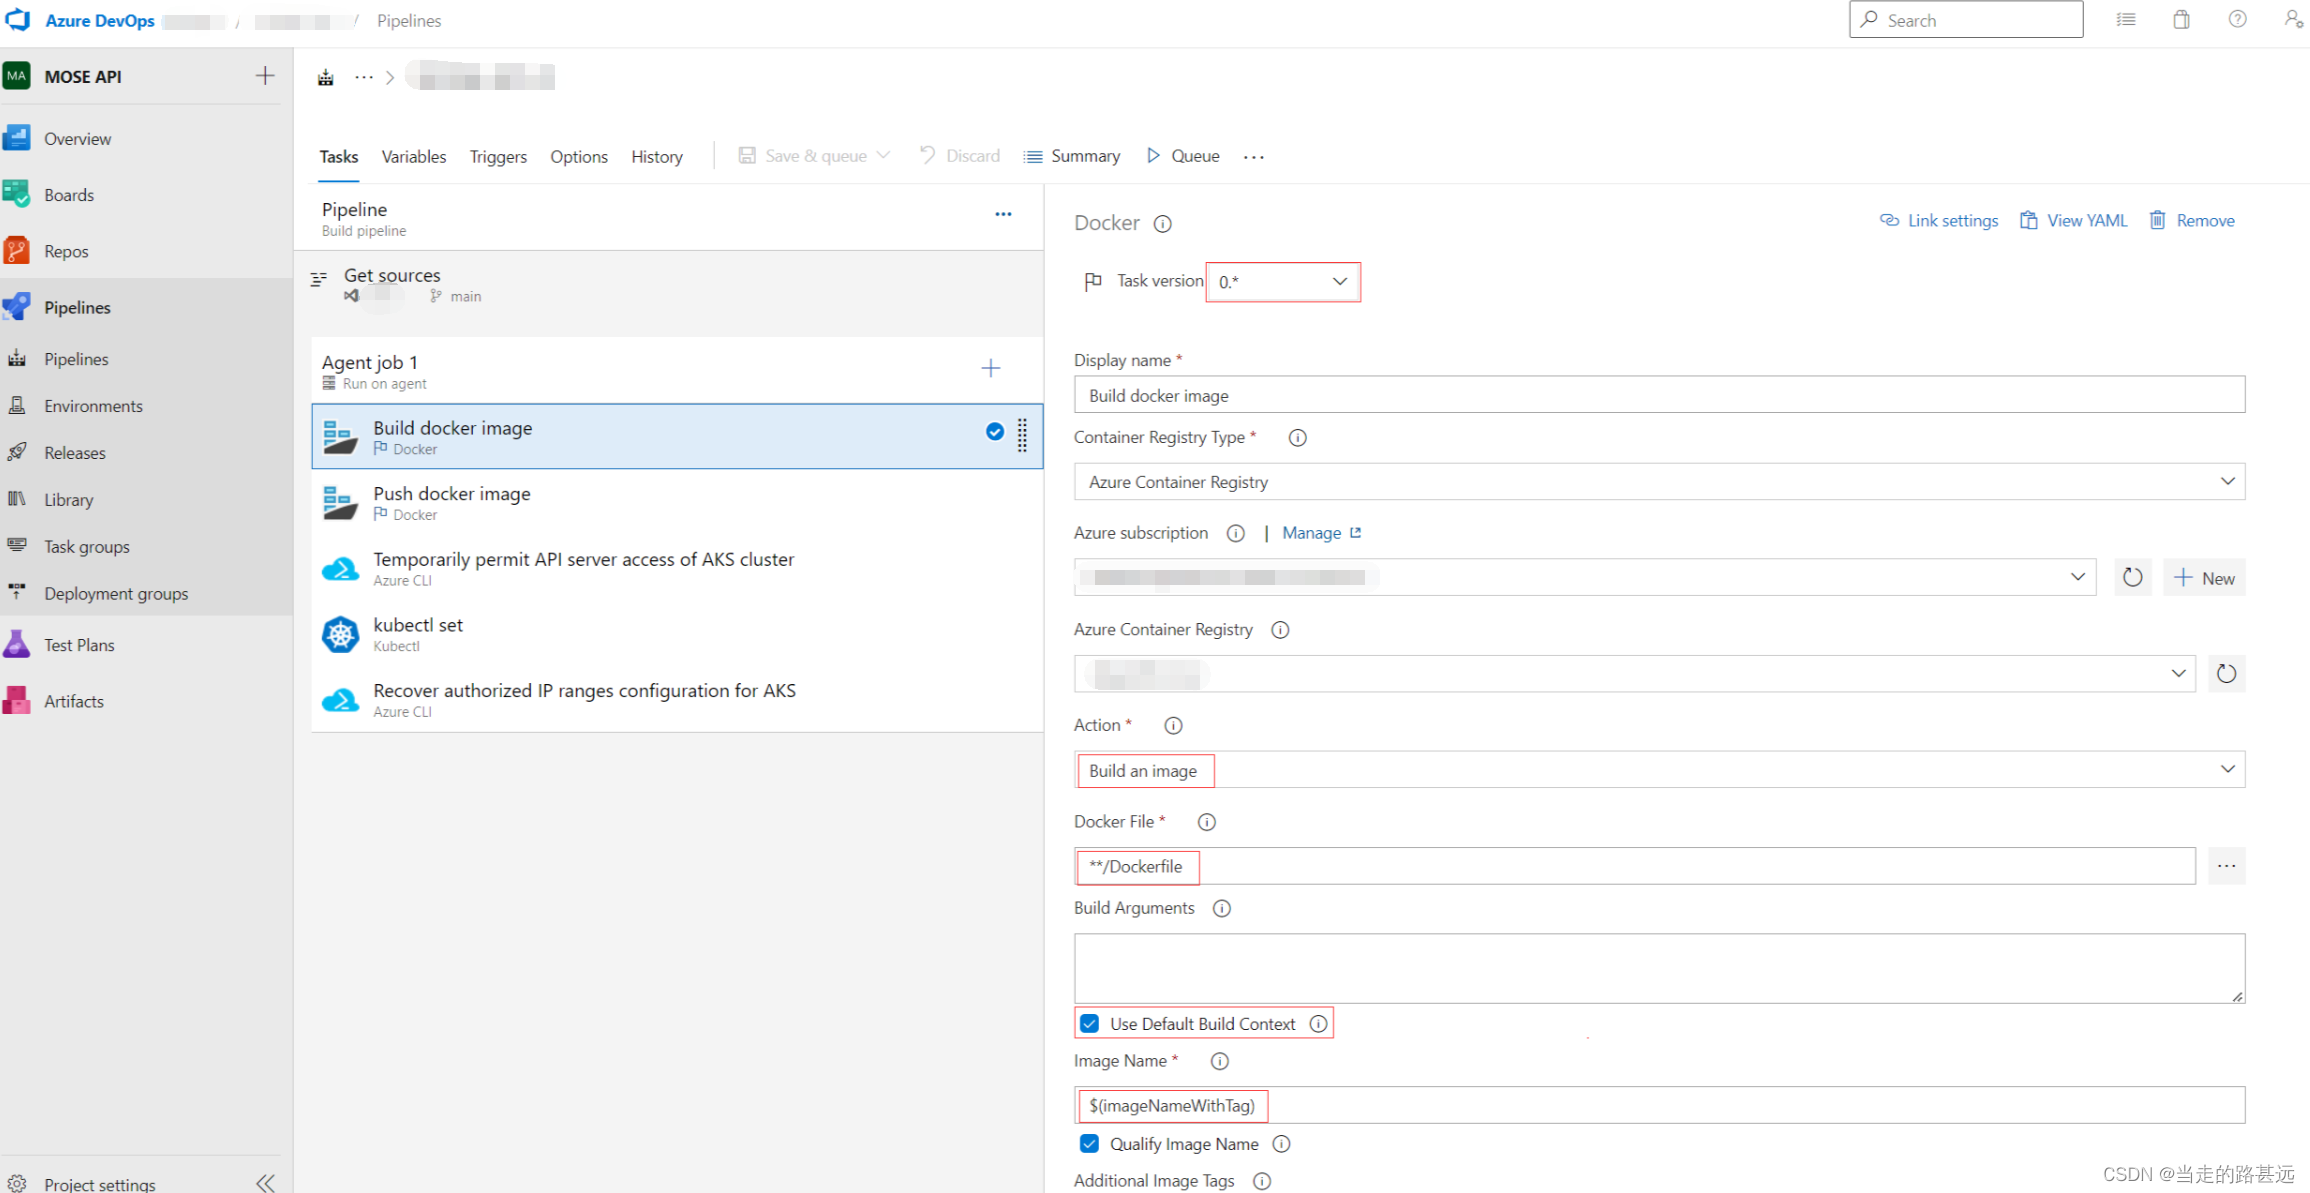Click the Docker task info icon
The image size is (2310, 1193).
(1162, 224)
